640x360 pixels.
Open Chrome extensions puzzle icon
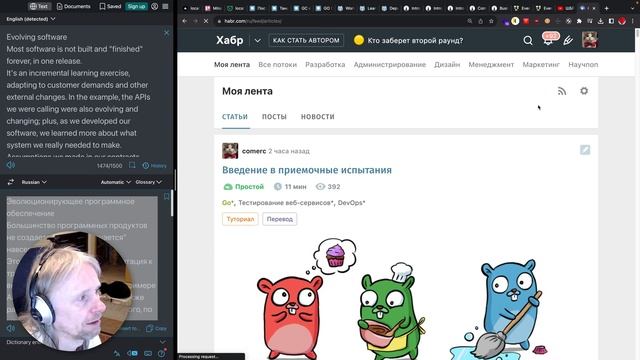point(579,21)
